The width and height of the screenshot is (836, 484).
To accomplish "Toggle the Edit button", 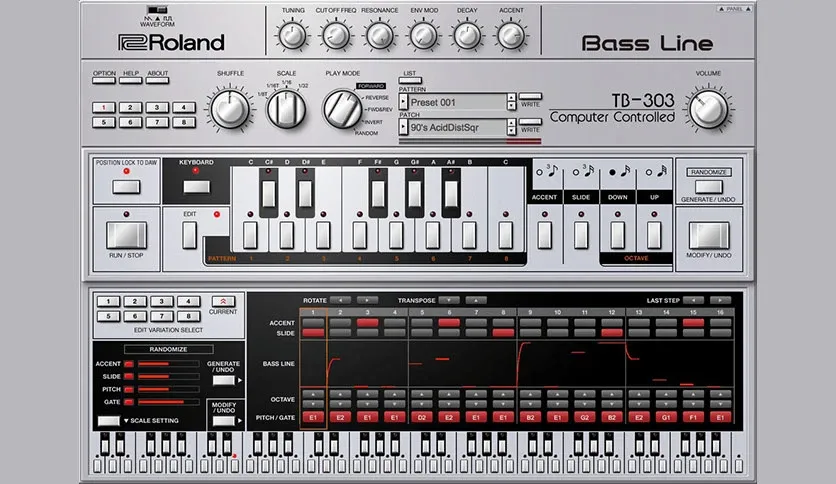I will (x=190, y=236).
